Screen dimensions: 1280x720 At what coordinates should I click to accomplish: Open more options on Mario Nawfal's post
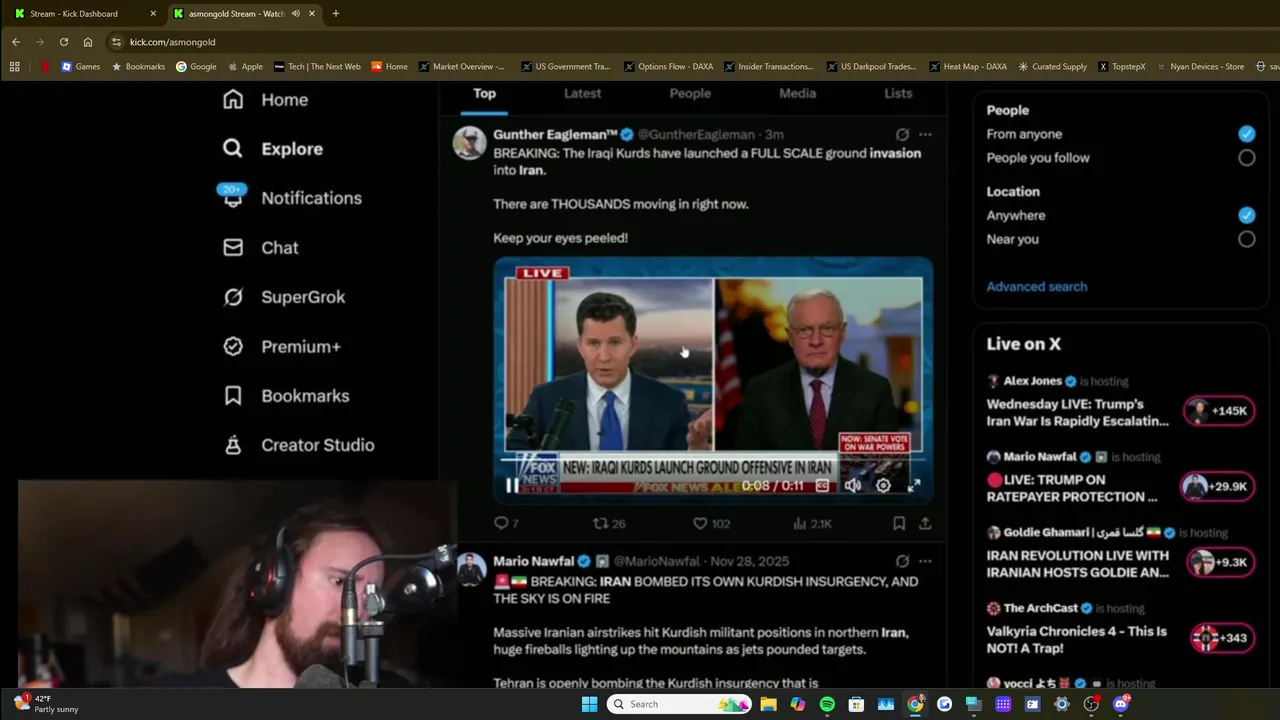925,561
